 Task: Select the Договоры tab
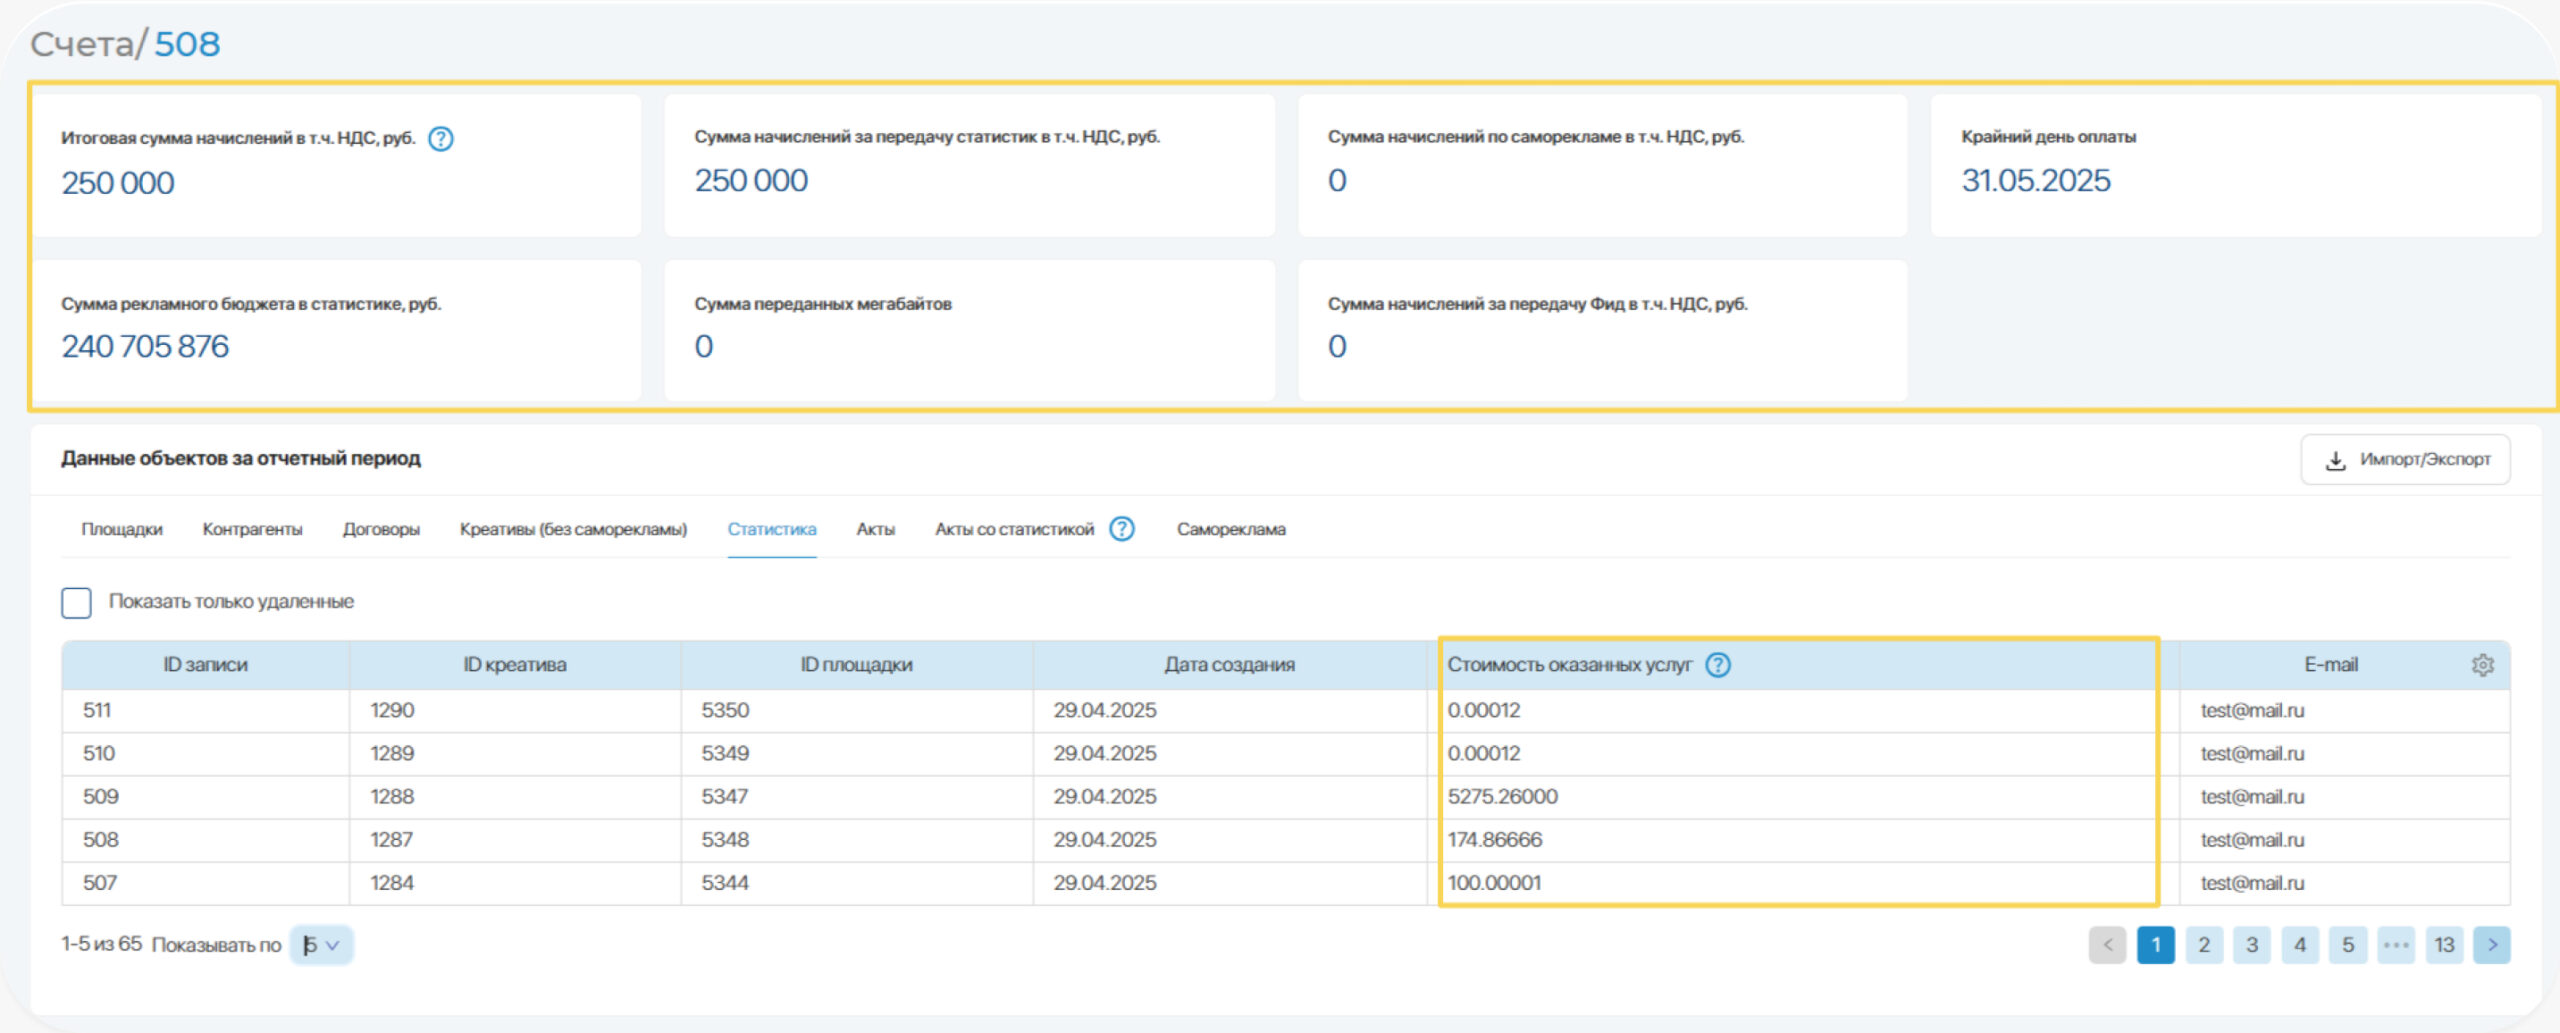coord(381,529)
